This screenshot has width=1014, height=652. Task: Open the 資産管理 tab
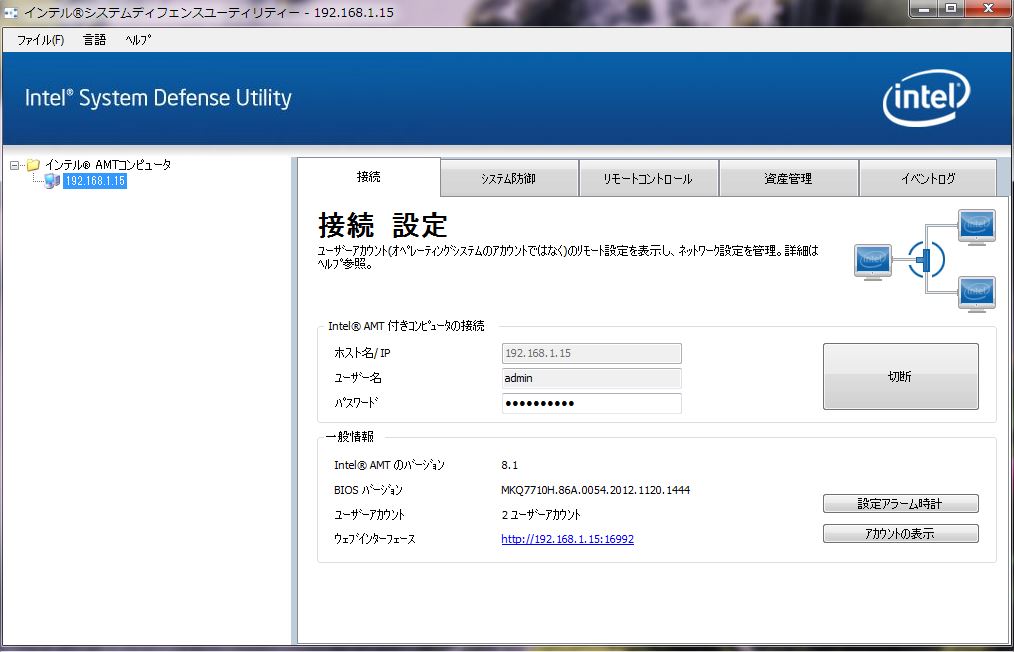click(x=788, y=179)
